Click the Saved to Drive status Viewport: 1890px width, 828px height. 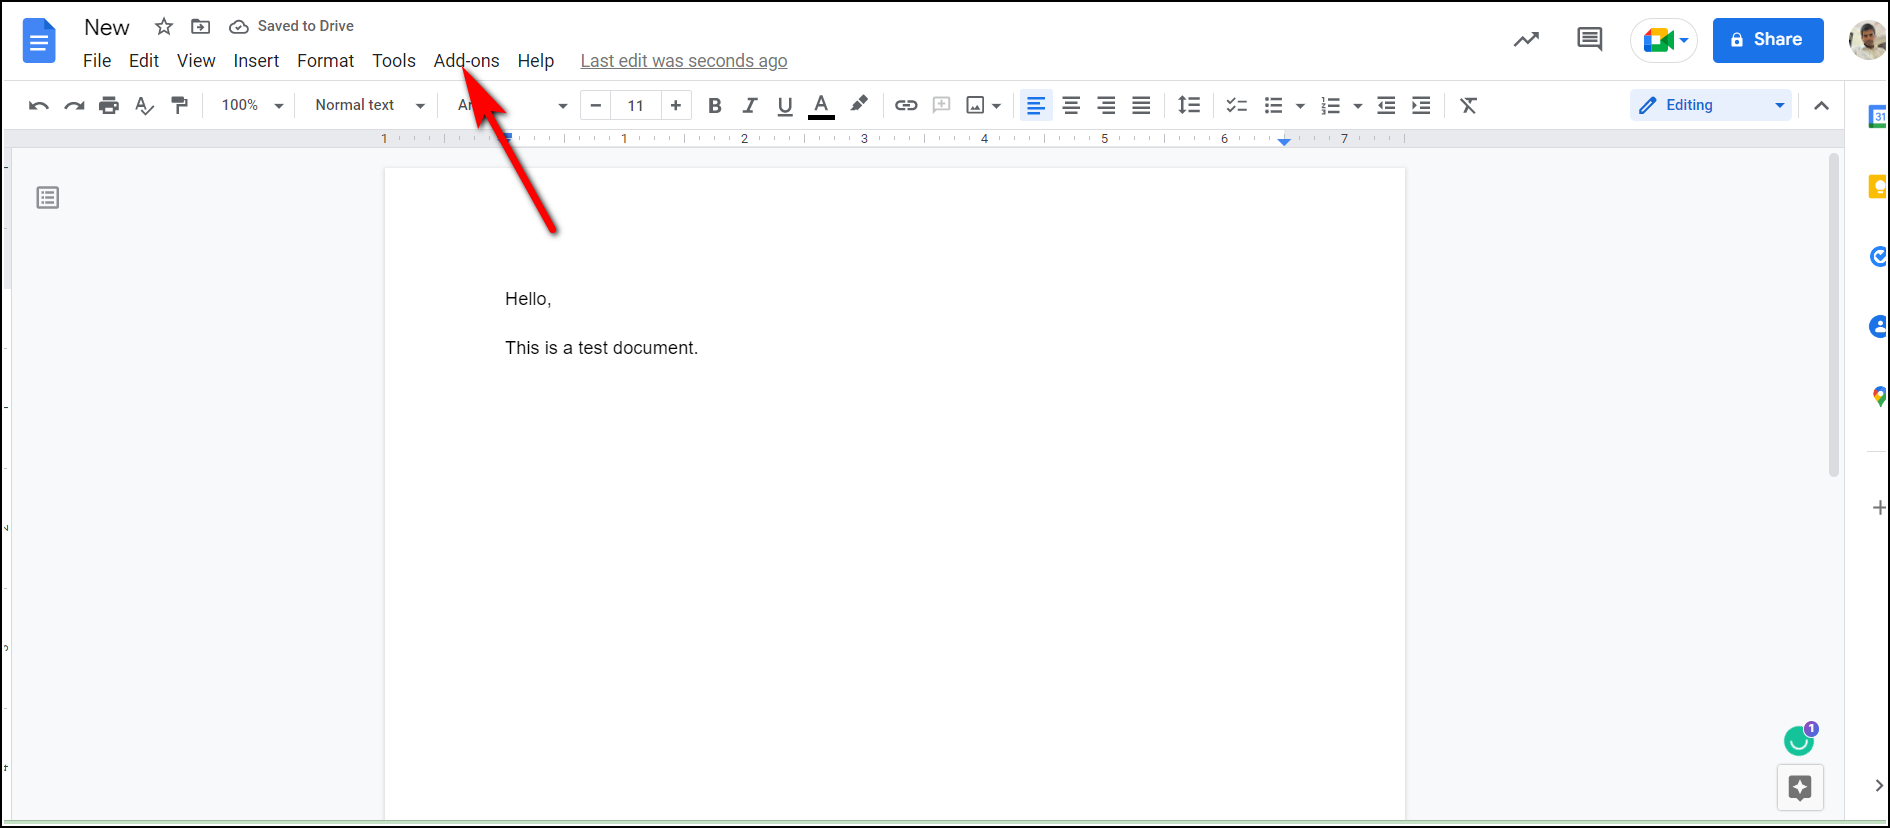click(292, 26)
